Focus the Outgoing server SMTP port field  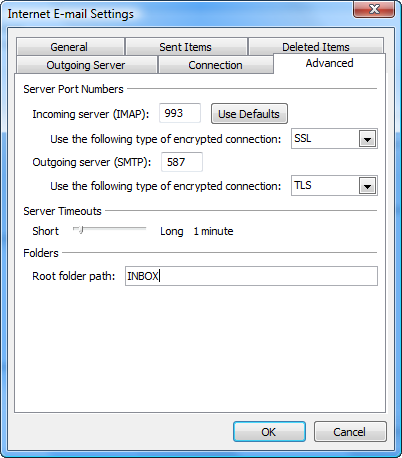pyautogui.click(x=182, y=162)
